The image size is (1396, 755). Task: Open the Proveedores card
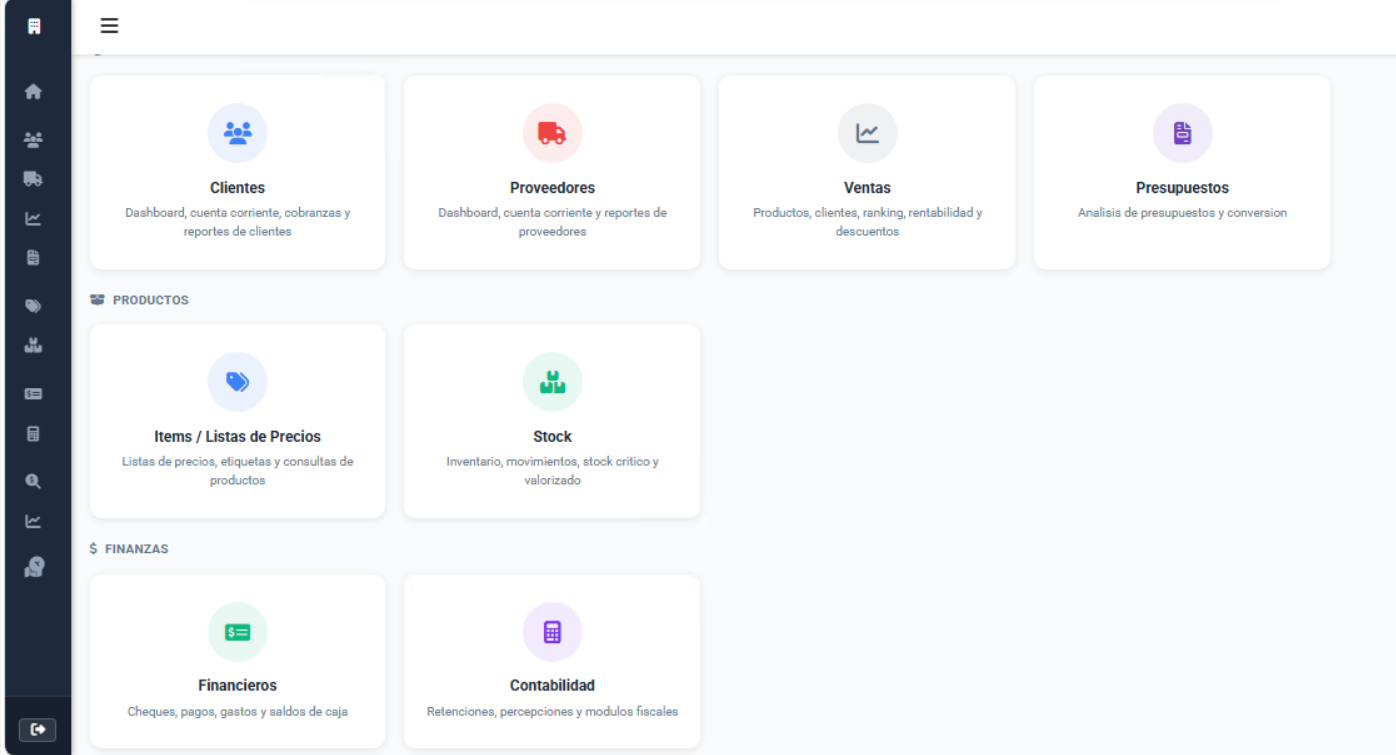click(552, 172)
